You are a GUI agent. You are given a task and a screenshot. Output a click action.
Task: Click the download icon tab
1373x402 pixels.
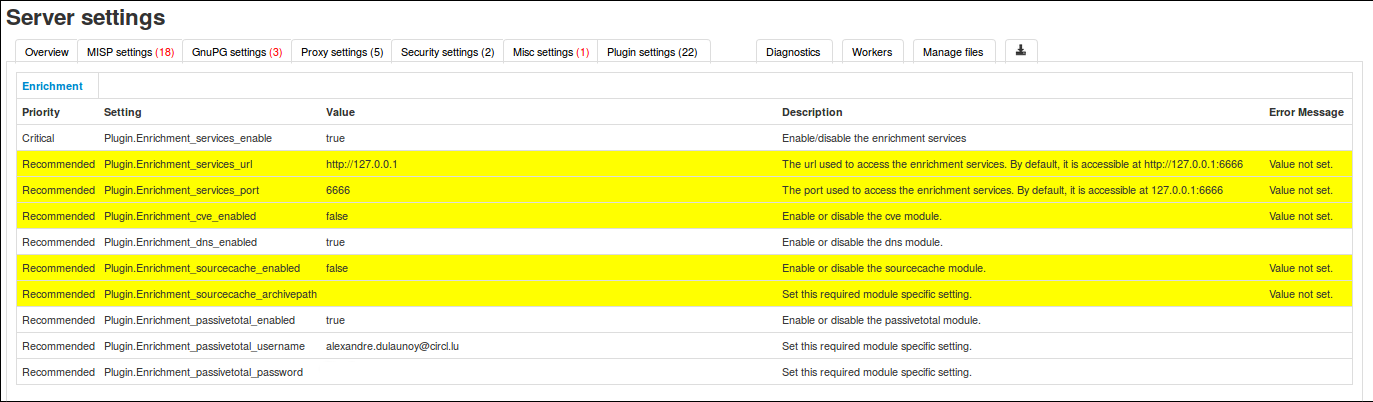(x=1021, y=51)
